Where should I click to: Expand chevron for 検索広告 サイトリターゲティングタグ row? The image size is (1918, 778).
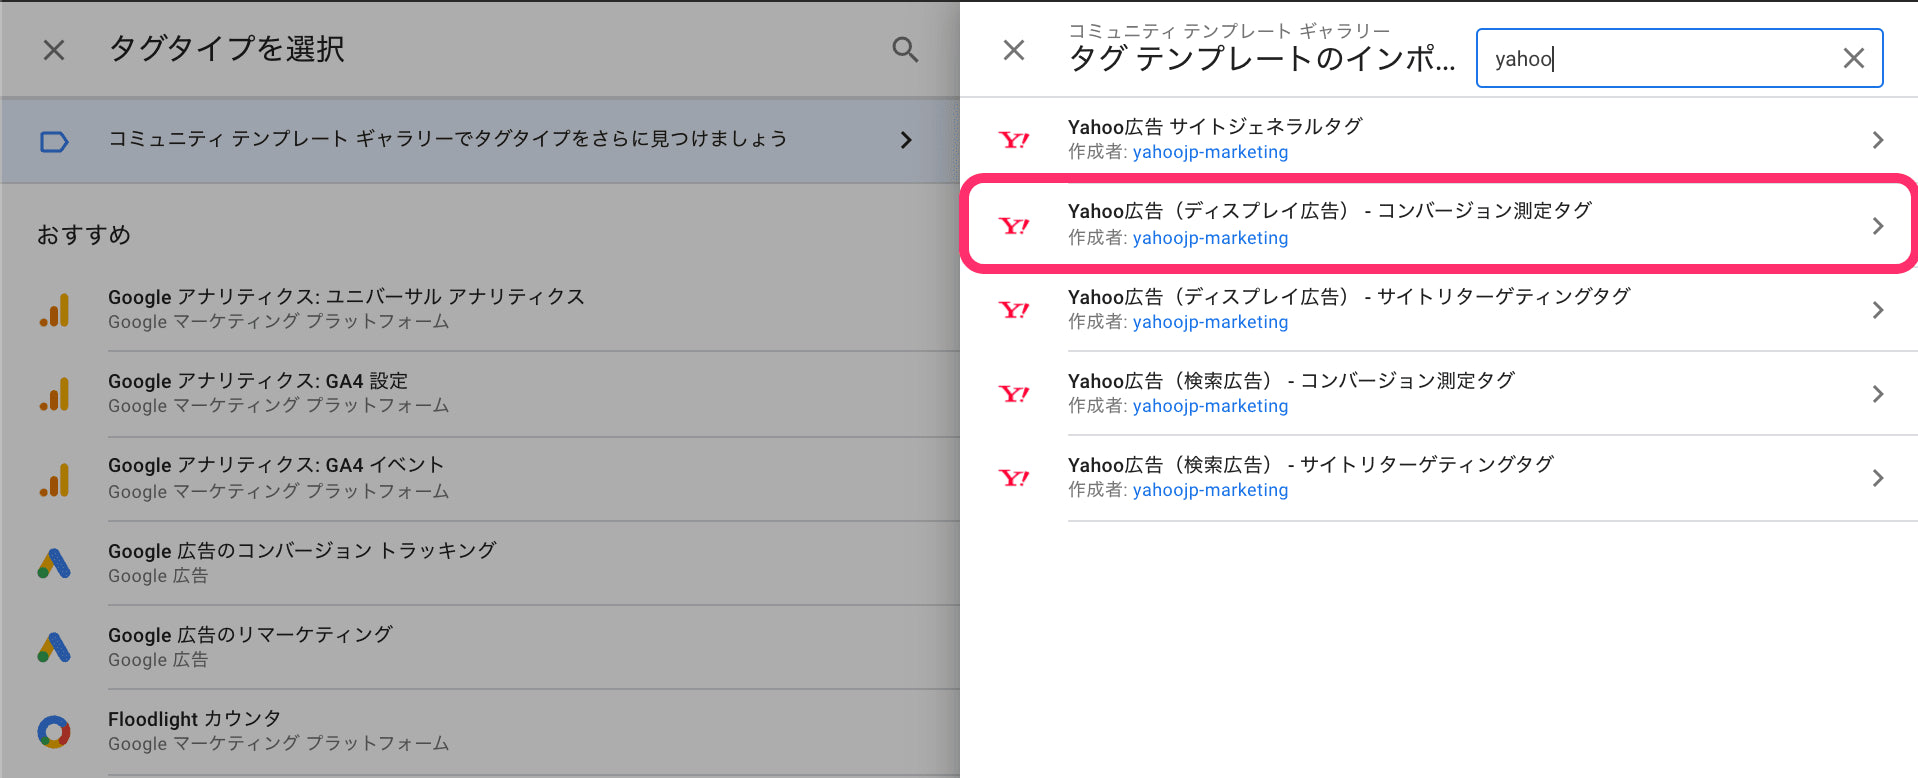[x=1878, y=478]
